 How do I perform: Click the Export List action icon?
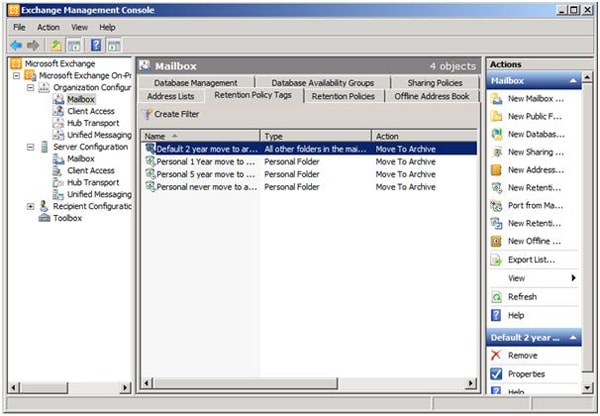coord(496,260)
